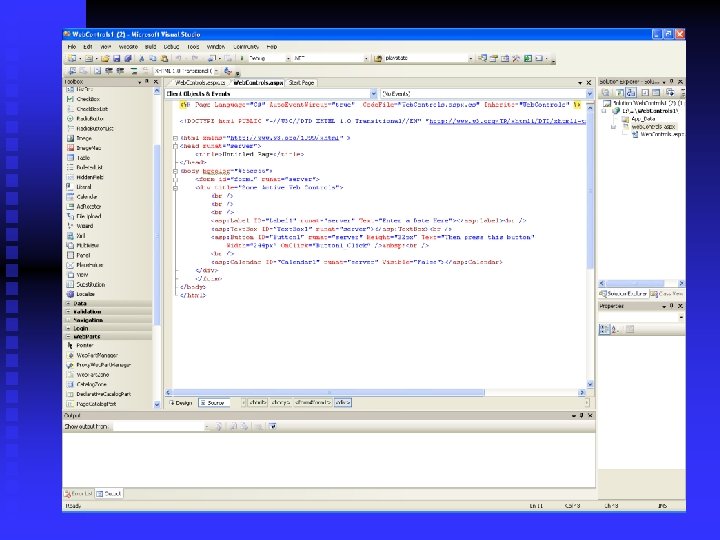
Task: Open the Tools menu
Action: tap(193, 47)
